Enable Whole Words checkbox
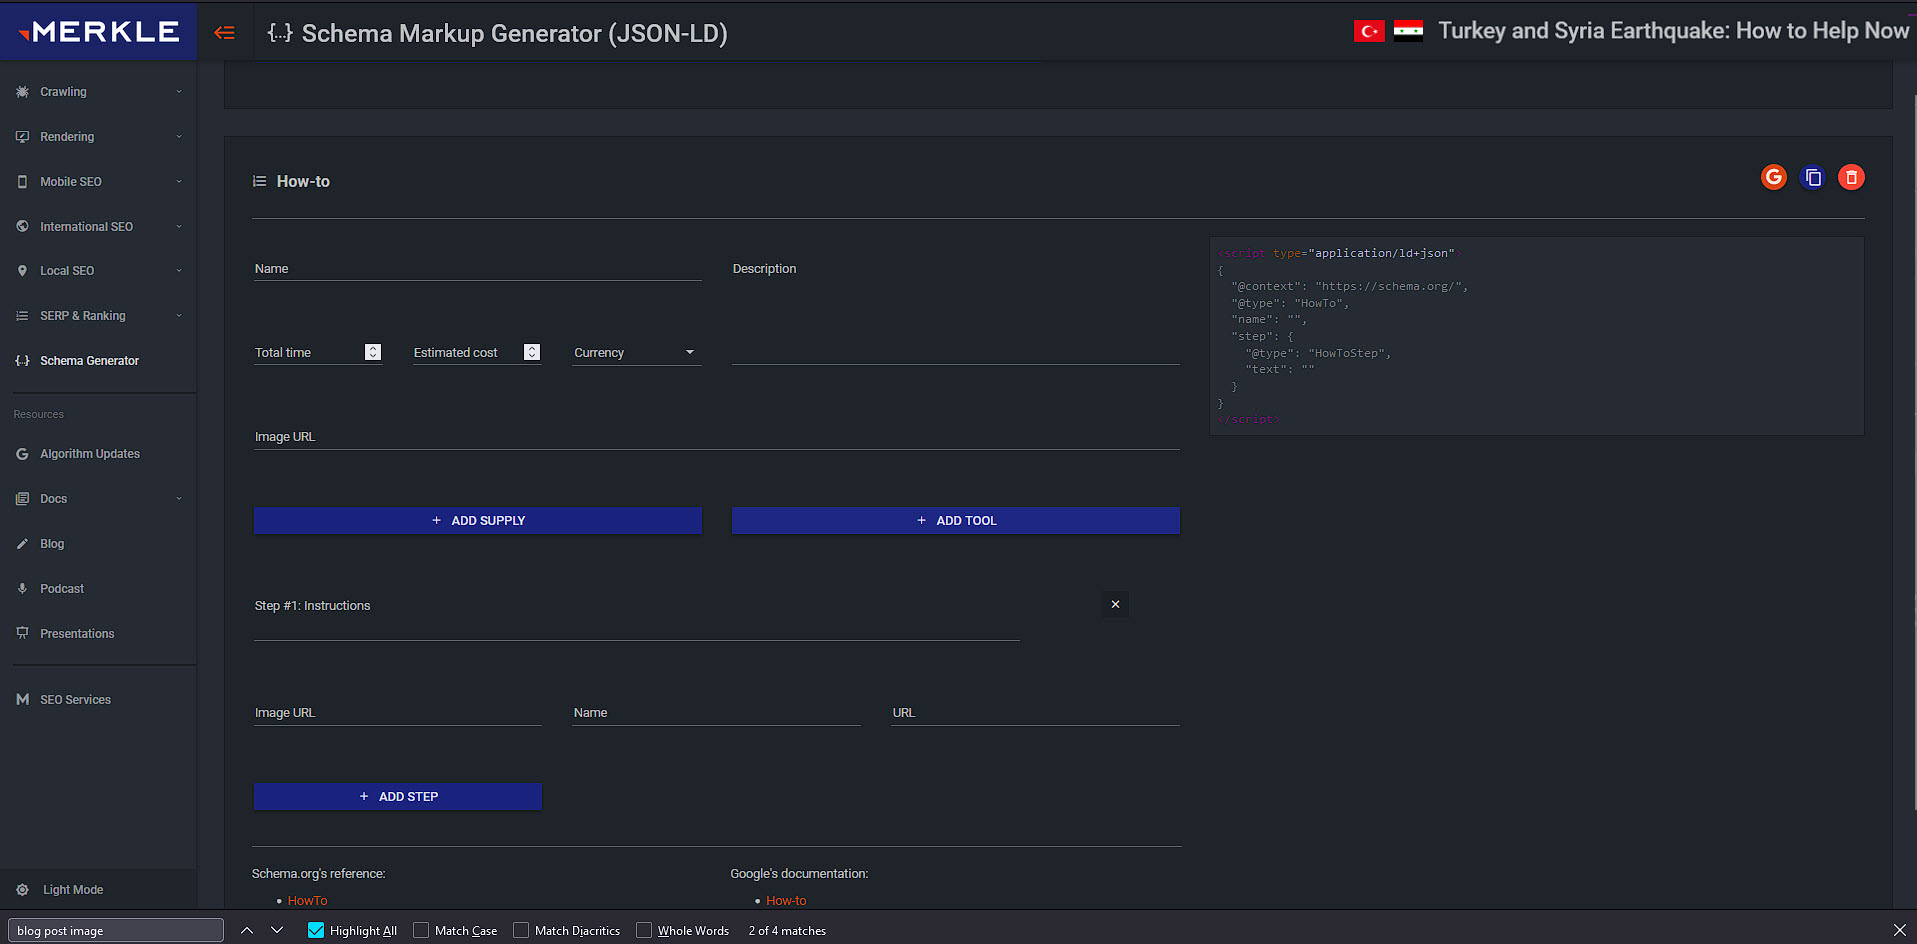The height and width of the screenshot is (944, 1917). click(644, 930)
